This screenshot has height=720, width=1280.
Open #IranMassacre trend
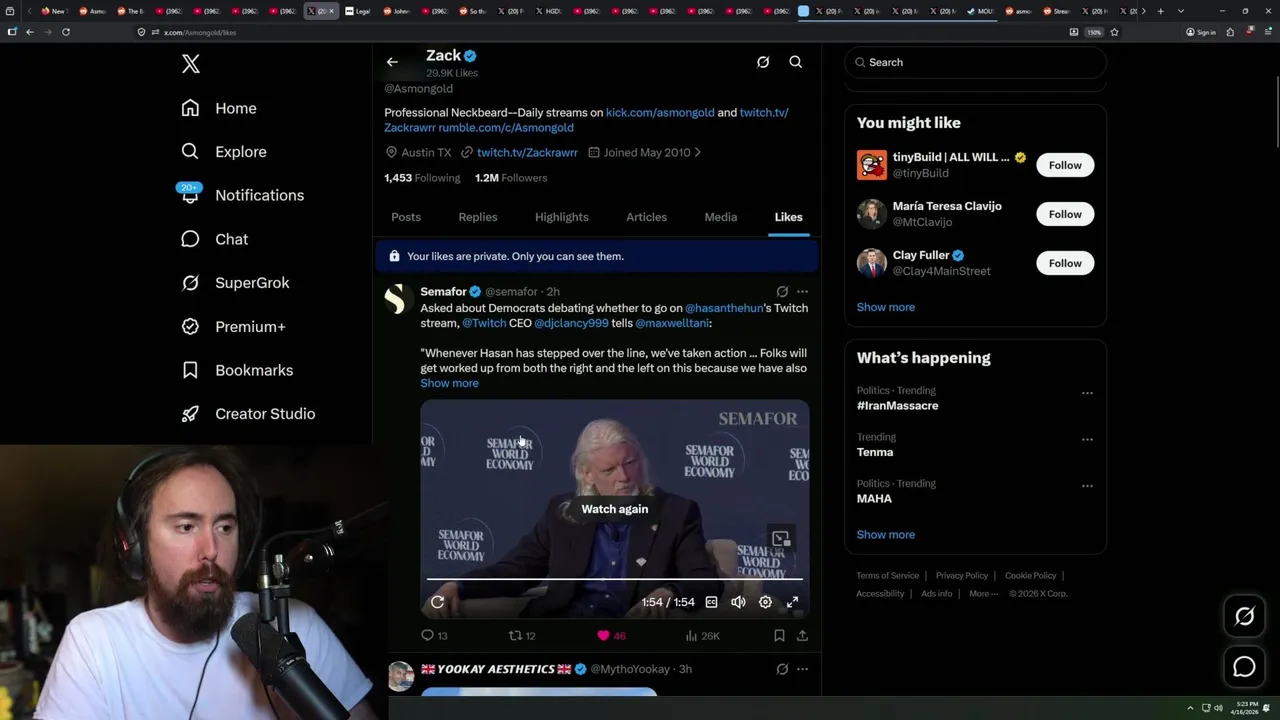(x=897, y=406)
